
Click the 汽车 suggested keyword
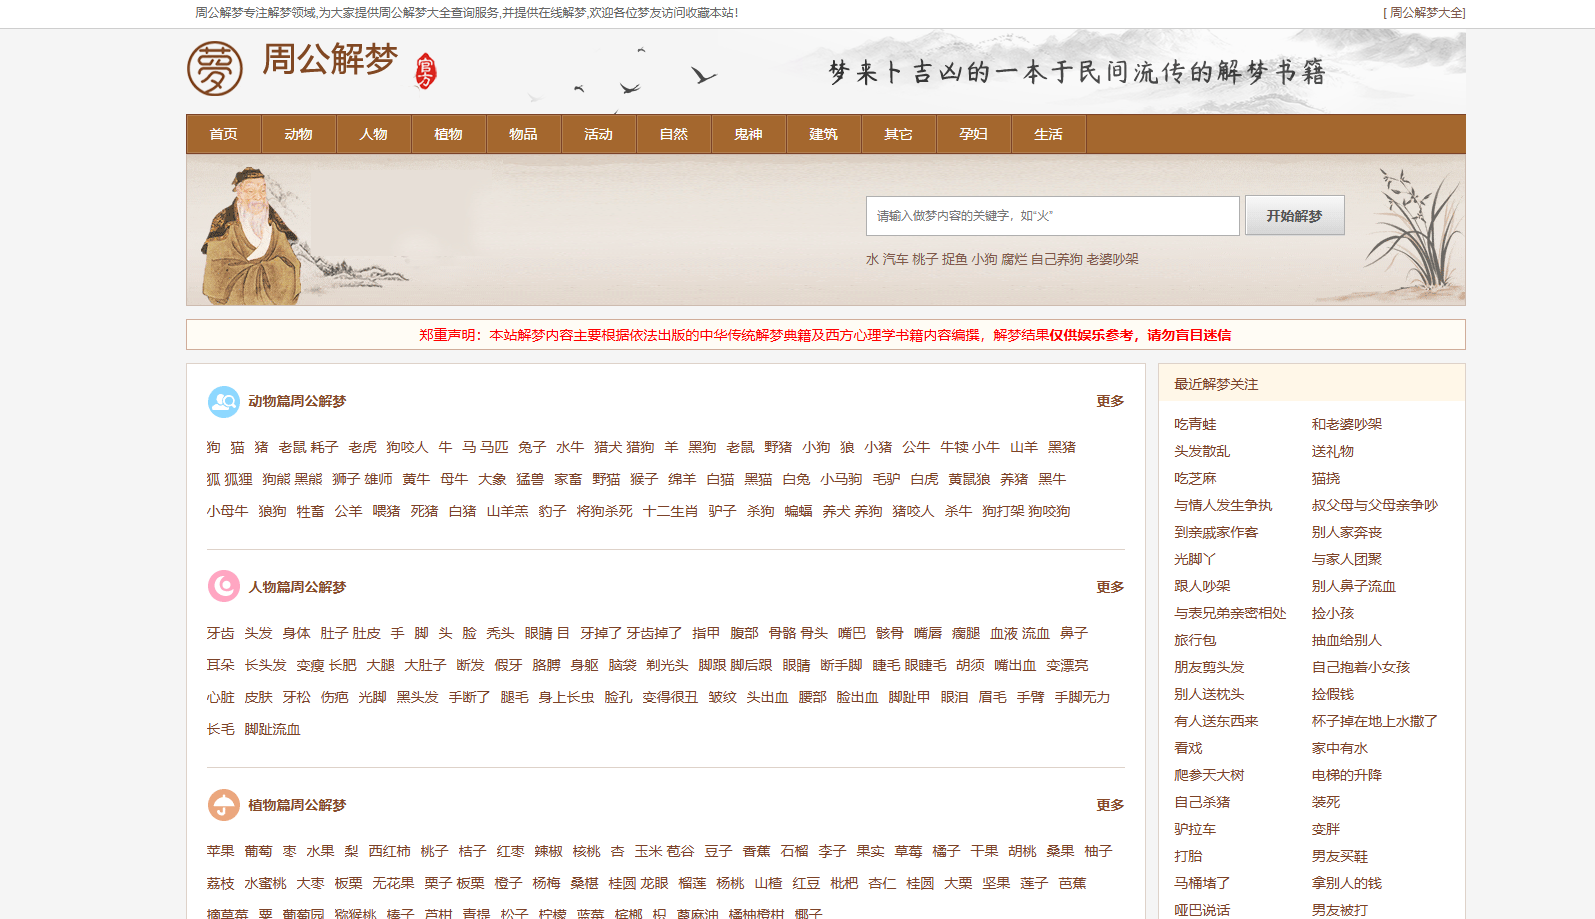896,259
